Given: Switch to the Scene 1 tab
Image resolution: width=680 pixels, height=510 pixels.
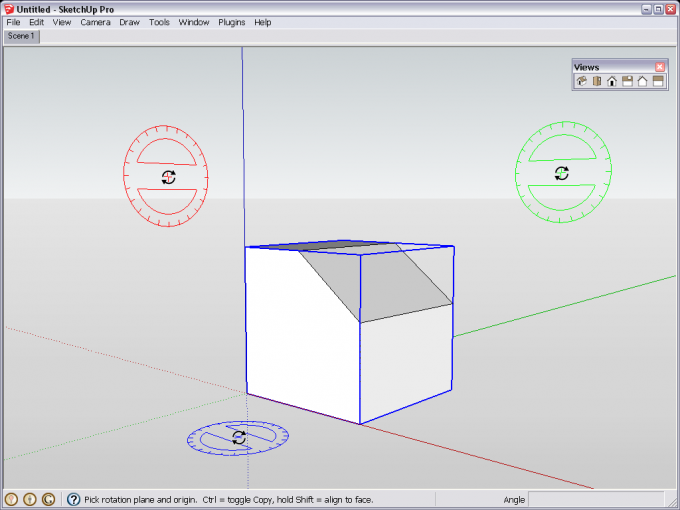Looking at the screenshot, I should click(x=21, y=36).
